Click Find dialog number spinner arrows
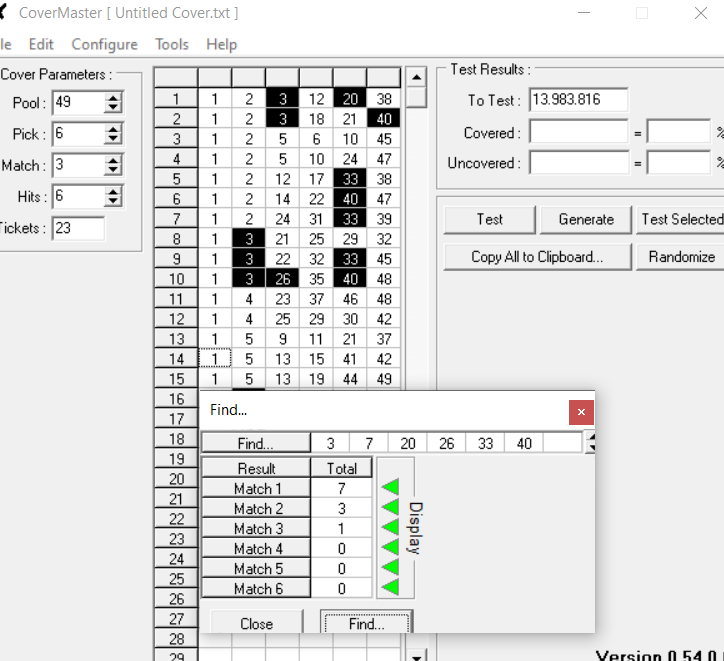Image resolution: width=724 pixels, height=661 pixels. pyautogui.click(x=590, y=443)
